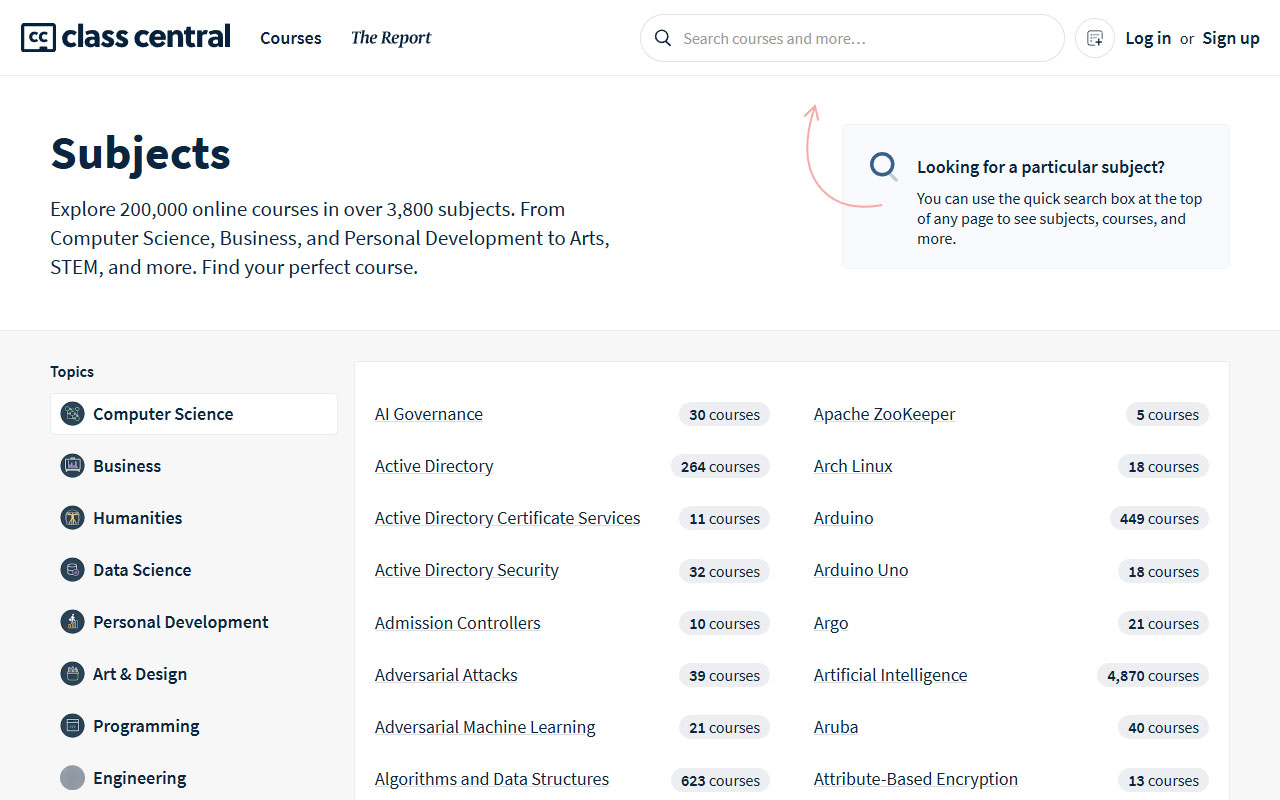Screen dimensions: 1280x800
Task: Open the Artificial Intelligence subject
Action: [x=891, y=675]
